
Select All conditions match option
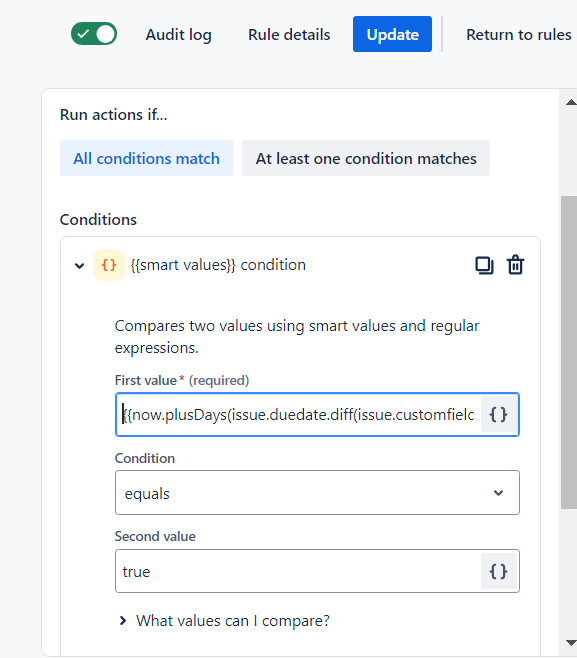tap(146, 158)
